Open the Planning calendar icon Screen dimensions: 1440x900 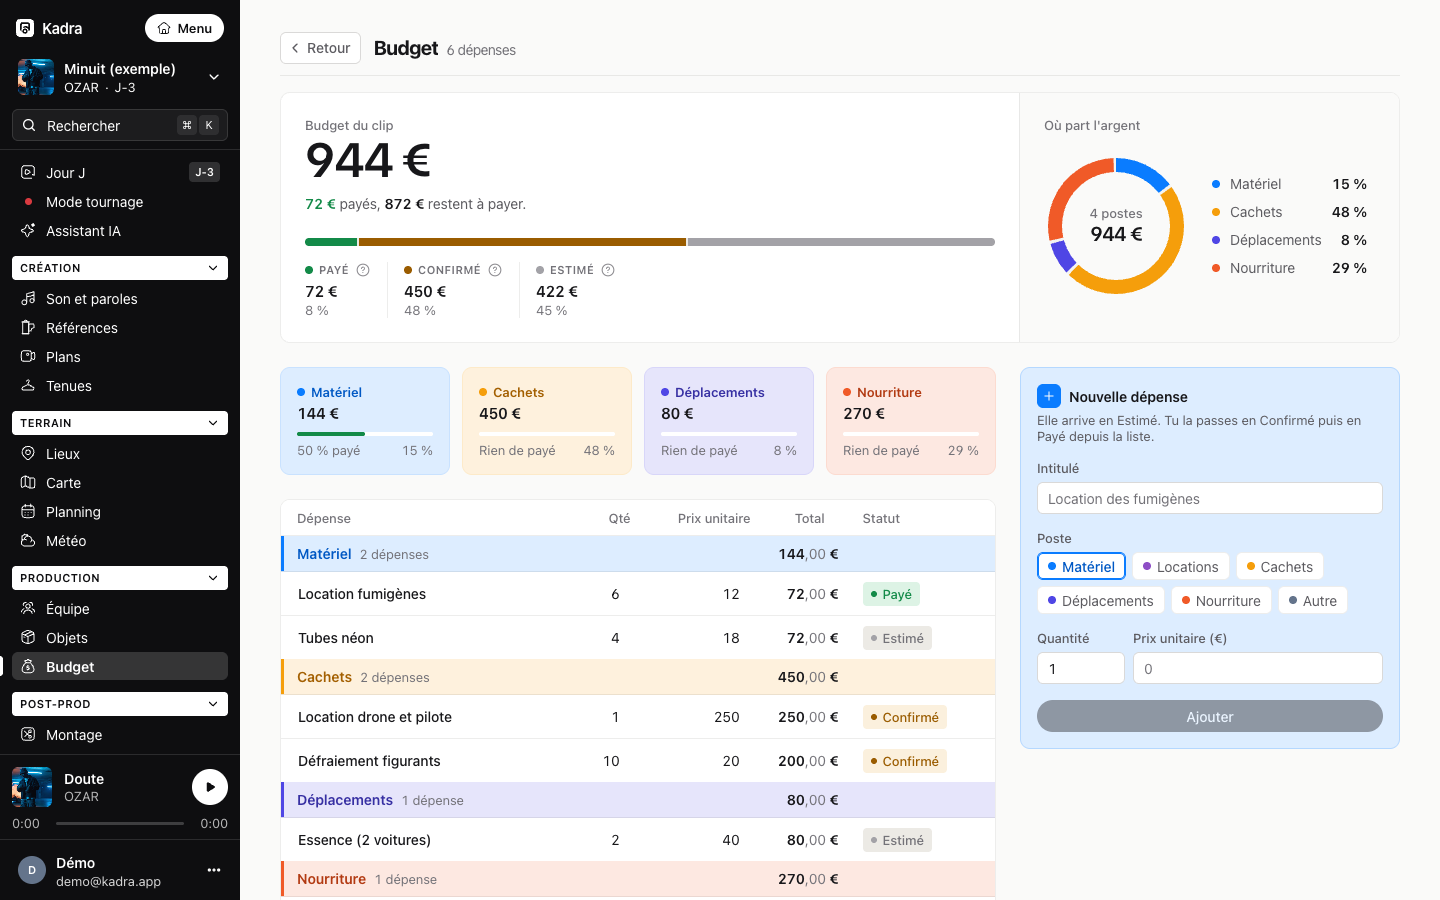point(28,512)
